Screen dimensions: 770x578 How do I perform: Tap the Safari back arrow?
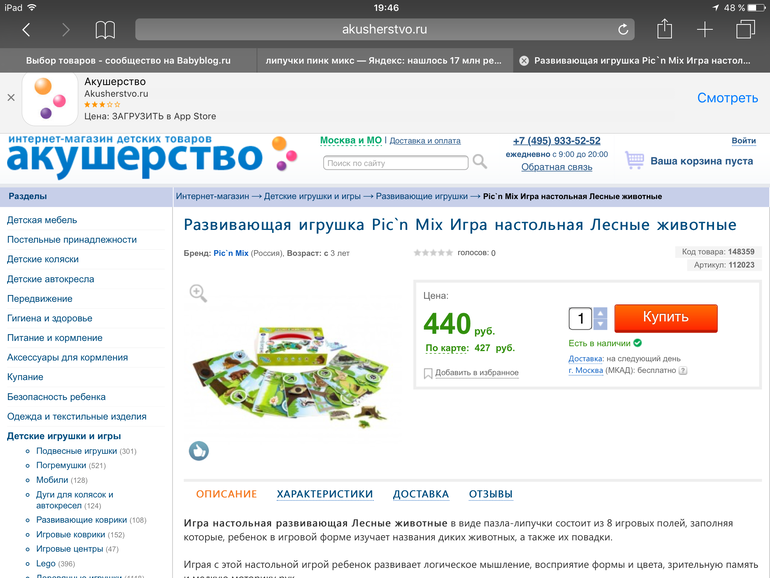[27, 30]
